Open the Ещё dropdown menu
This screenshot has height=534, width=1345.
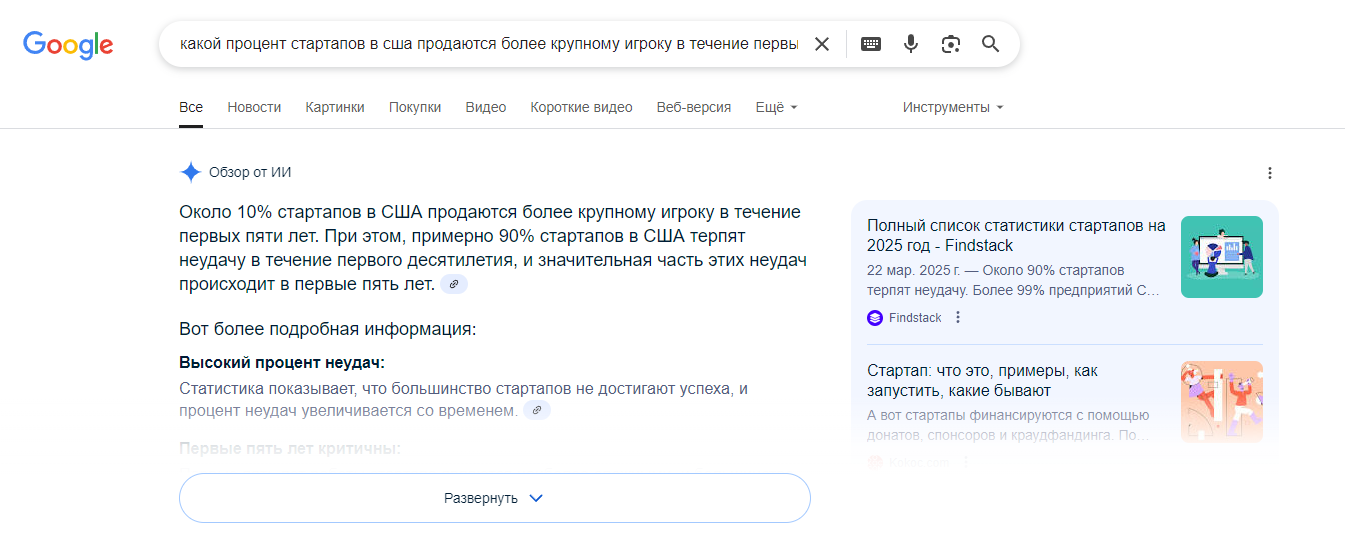[777, 107]
